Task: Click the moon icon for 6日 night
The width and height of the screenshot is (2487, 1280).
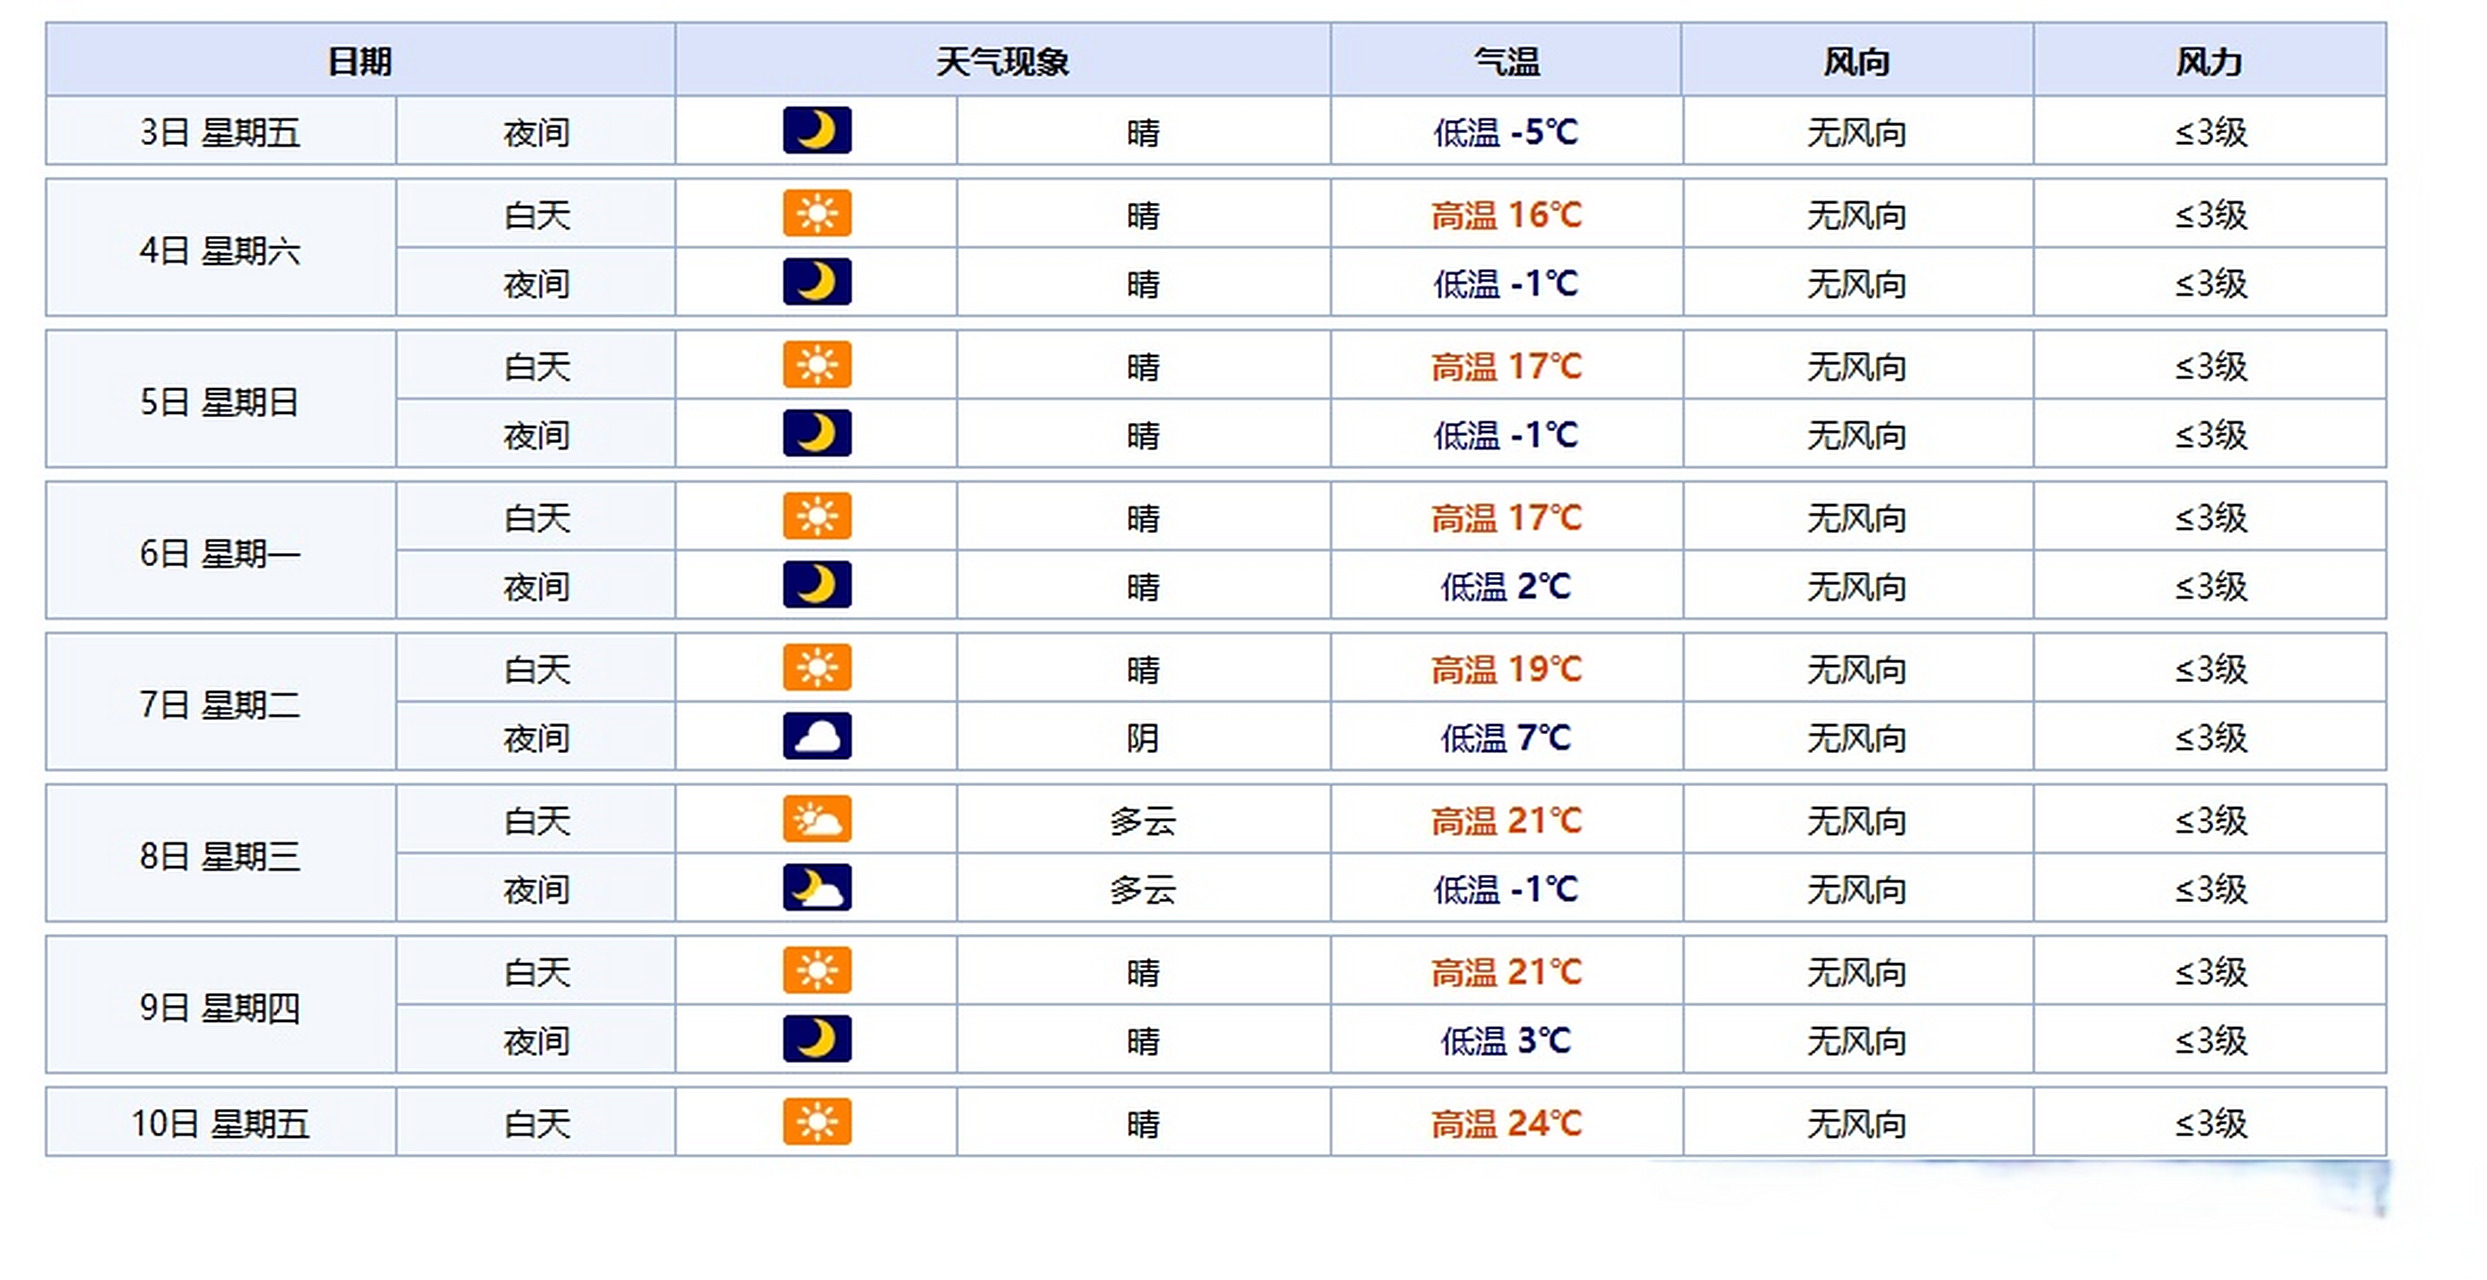Action: click(x=817, y=584)
